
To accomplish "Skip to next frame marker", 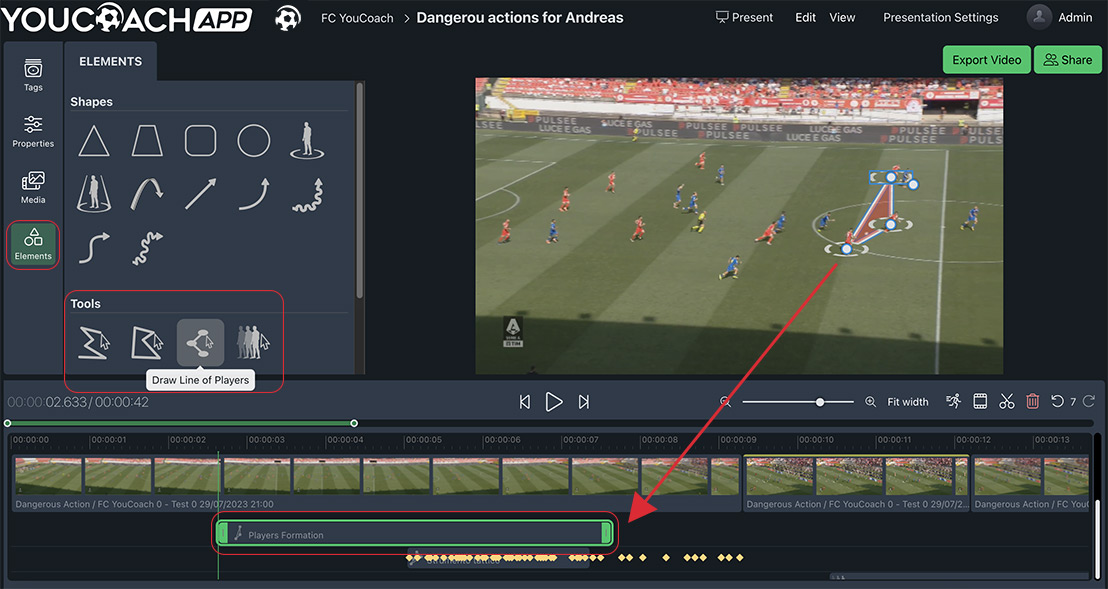I will click(584, 402).
